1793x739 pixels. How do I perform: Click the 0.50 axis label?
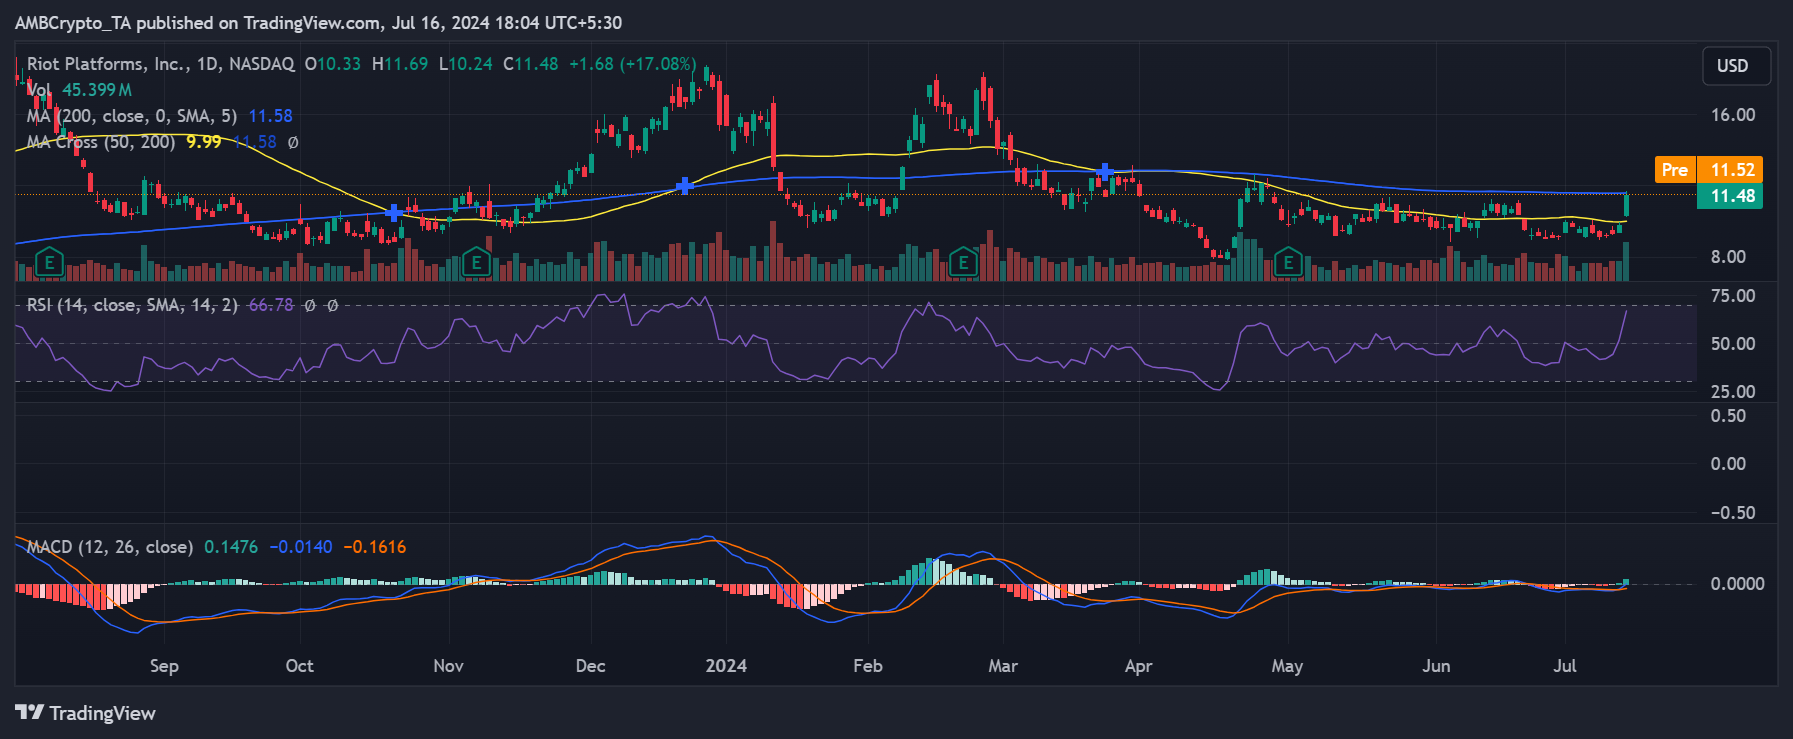(1729, 416)
